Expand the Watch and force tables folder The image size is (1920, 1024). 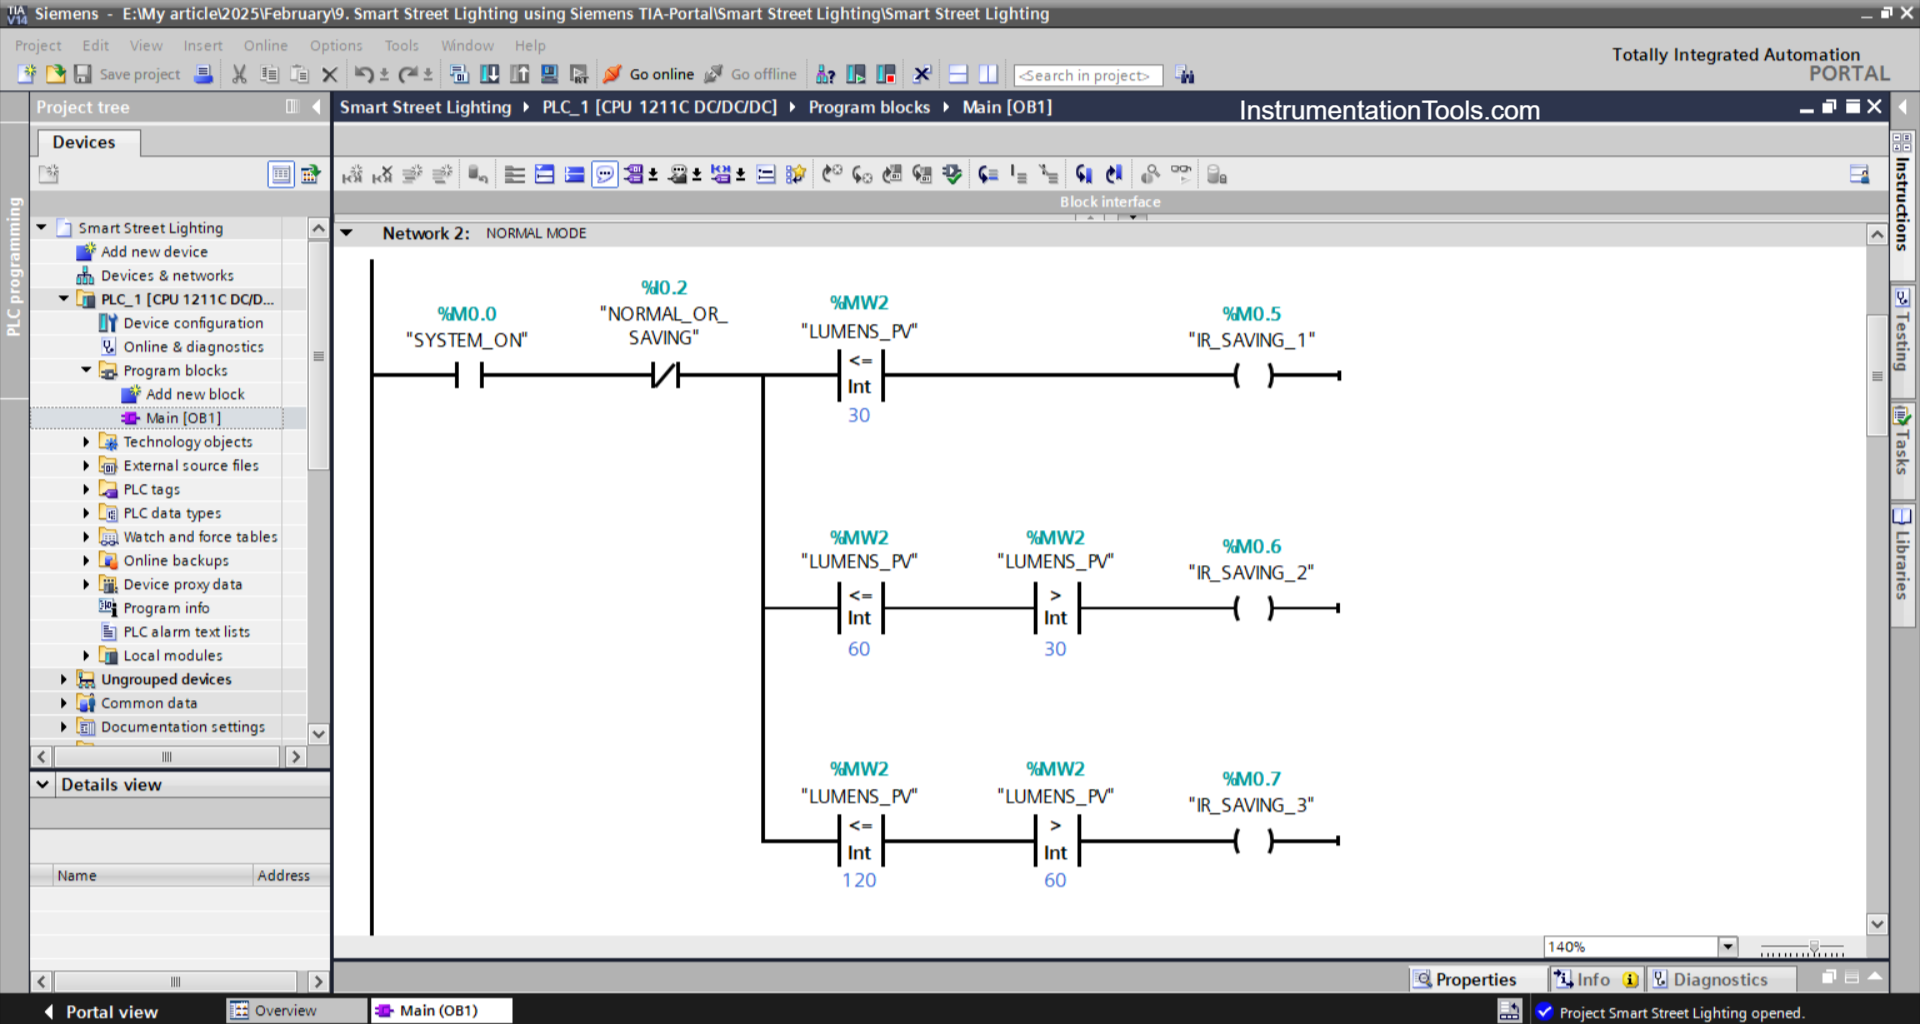(86, 537)
